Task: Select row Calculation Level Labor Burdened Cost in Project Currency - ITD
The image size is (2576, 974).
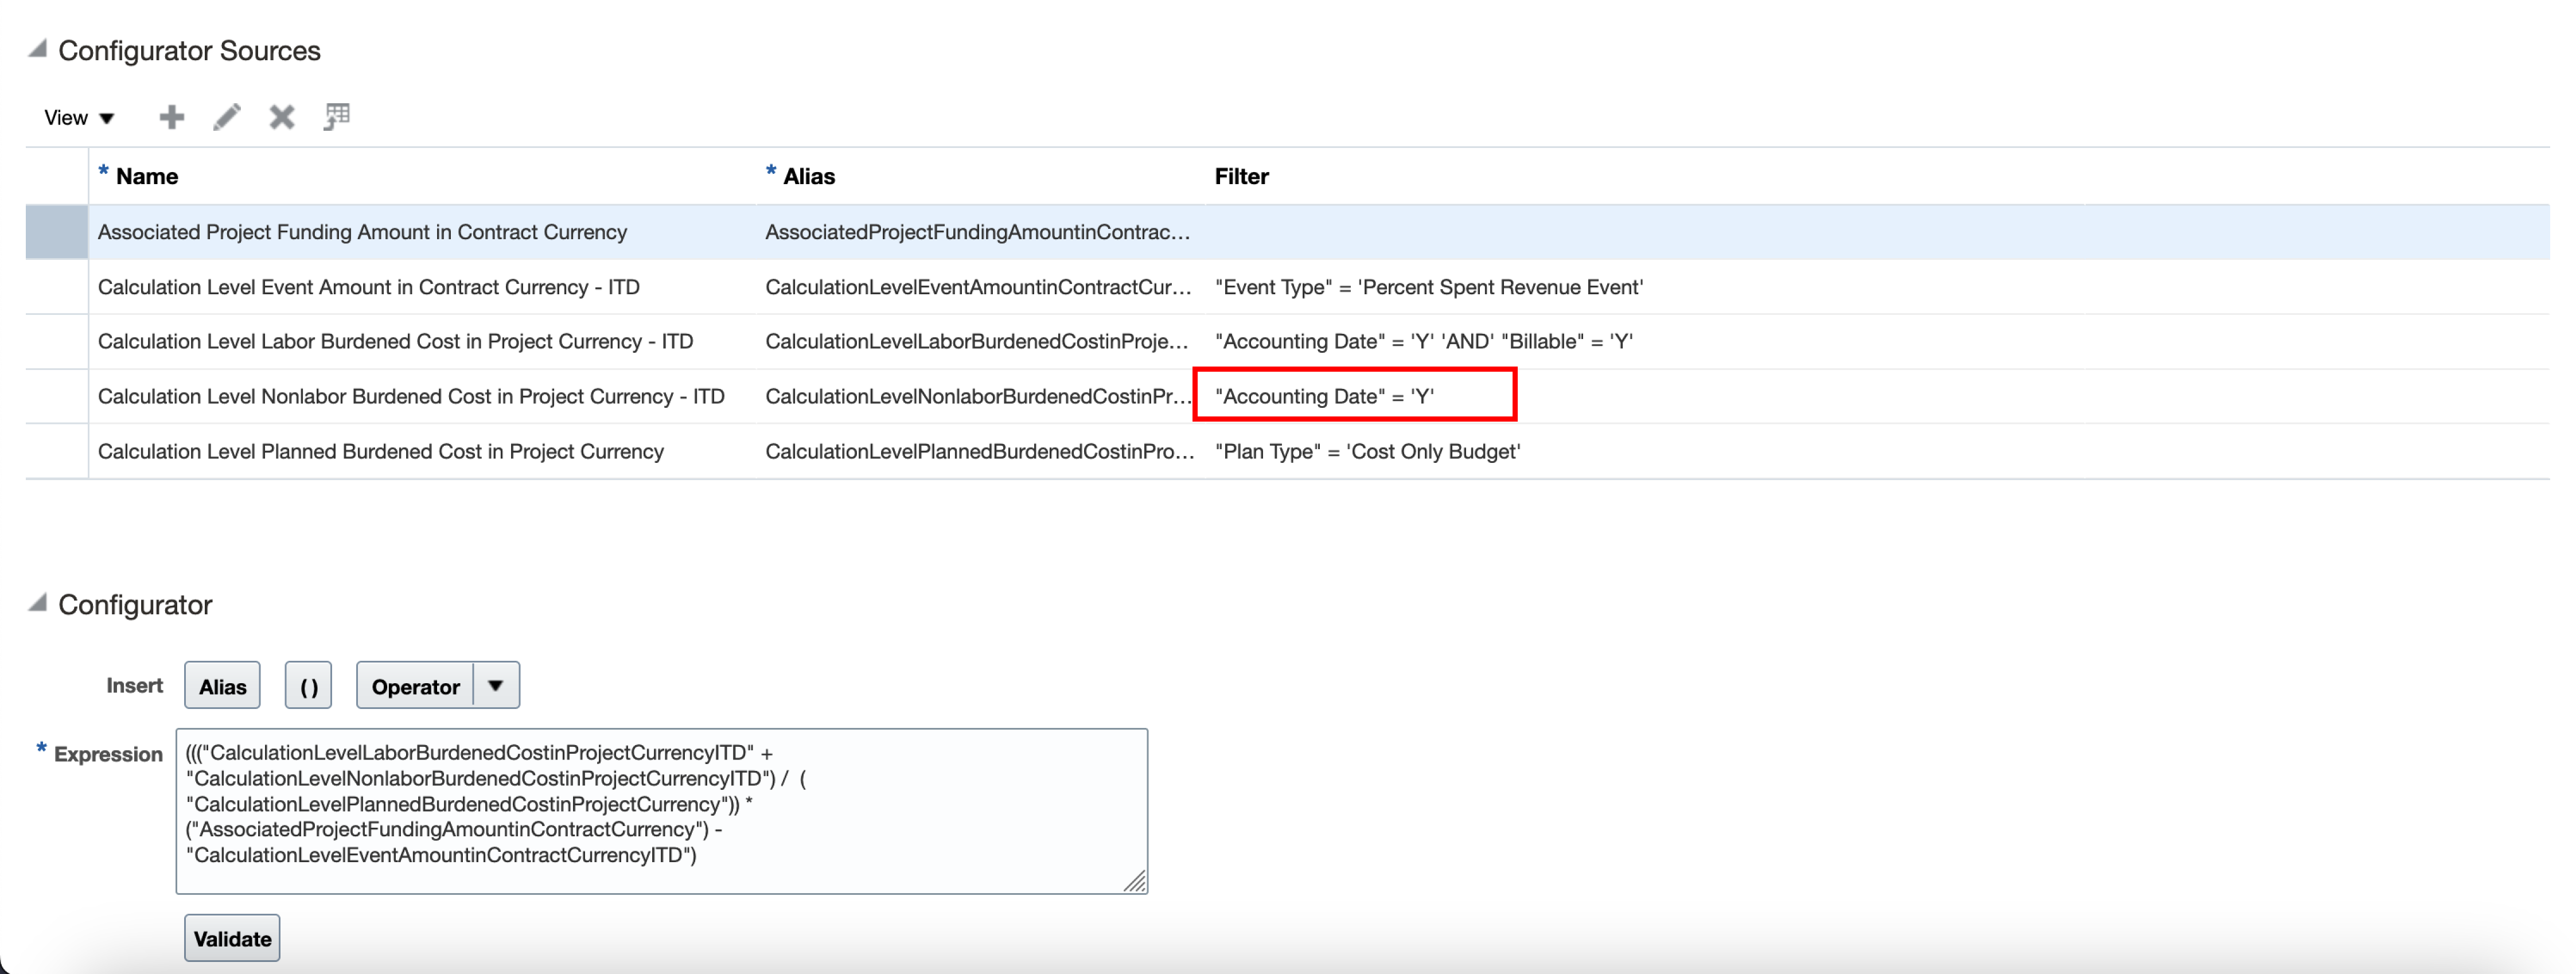Action: pyautogui.click(x=1288, y=342)
